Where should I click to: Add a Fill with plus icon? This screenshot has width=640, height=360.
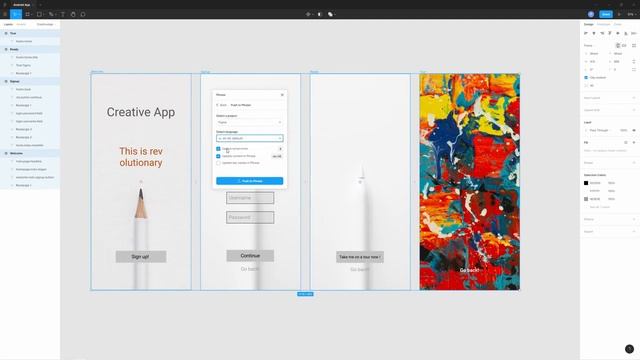click(x=634, y=142)
